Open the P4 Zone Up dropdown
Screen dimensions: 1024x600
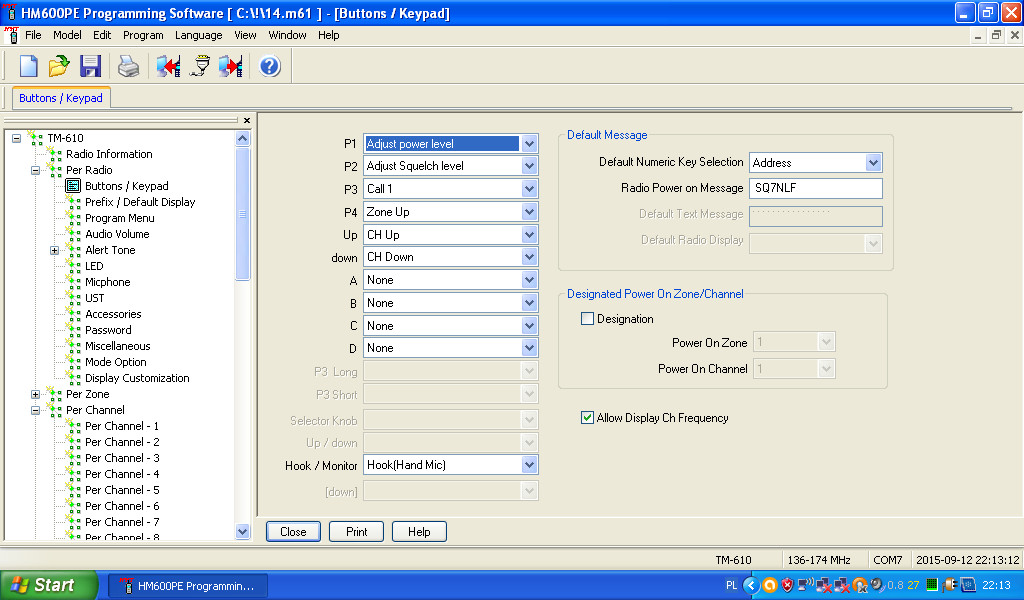tap(530, 212)
